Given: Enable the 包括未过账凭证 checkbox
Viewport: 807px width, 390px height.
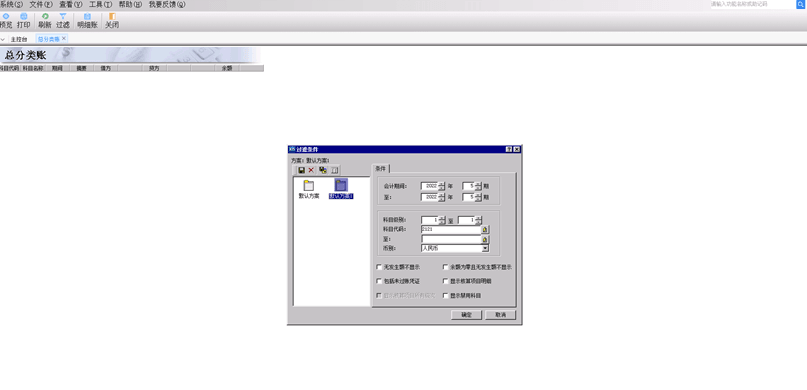Looking at the screenshot, I should (379, 281).
